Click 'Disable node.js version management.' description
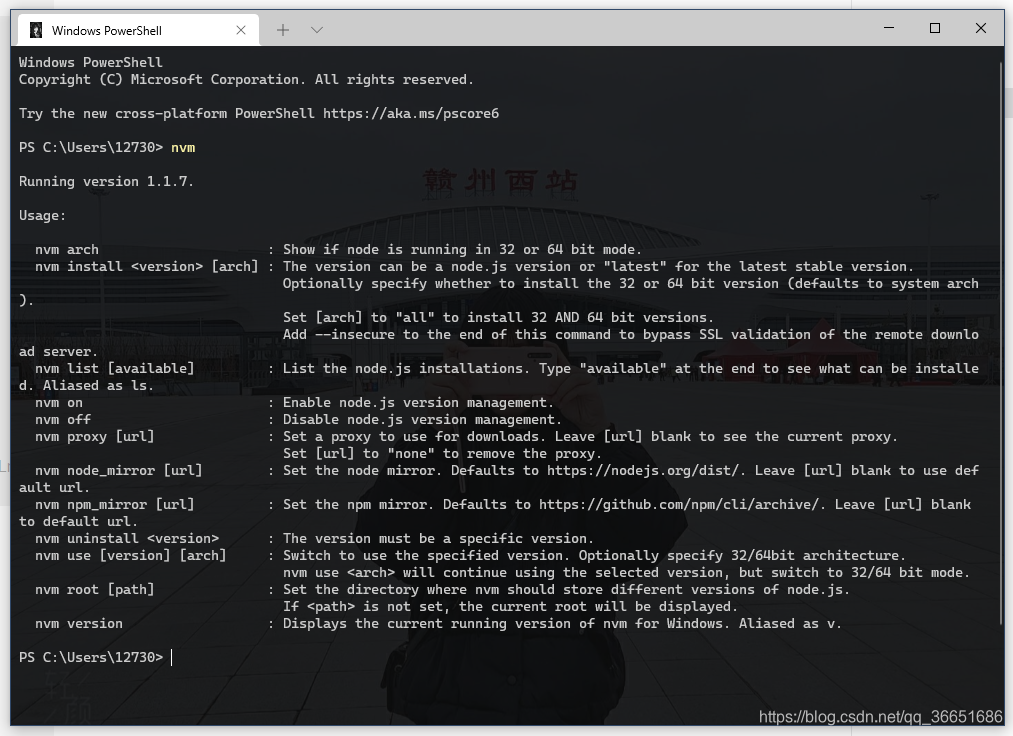 pyautogui.click(x=422, y=419)
